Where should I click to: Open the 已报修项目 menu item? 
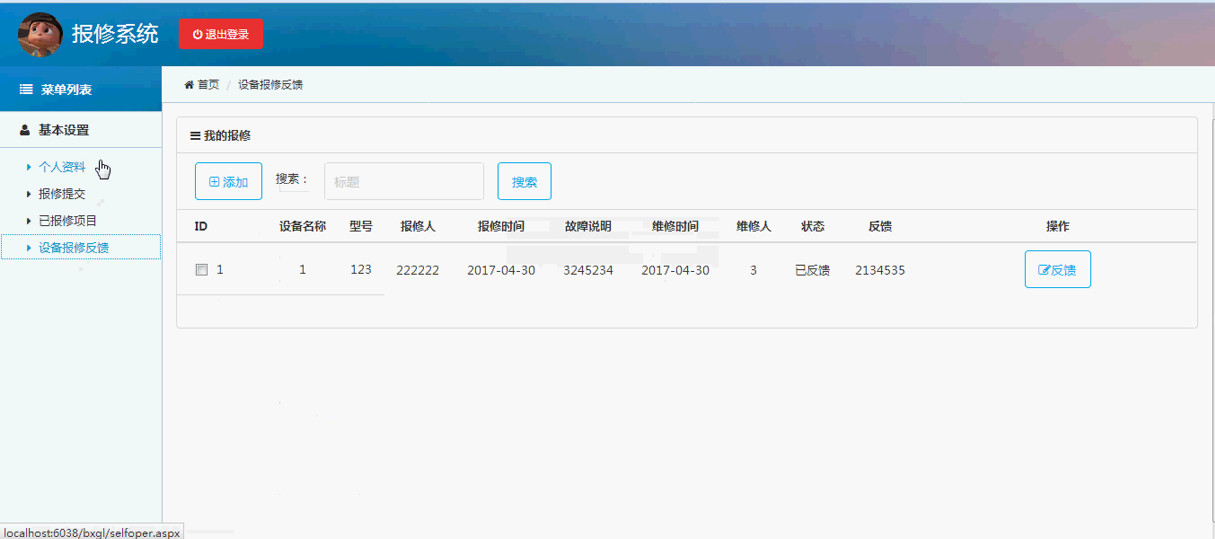tap(68, 220)
